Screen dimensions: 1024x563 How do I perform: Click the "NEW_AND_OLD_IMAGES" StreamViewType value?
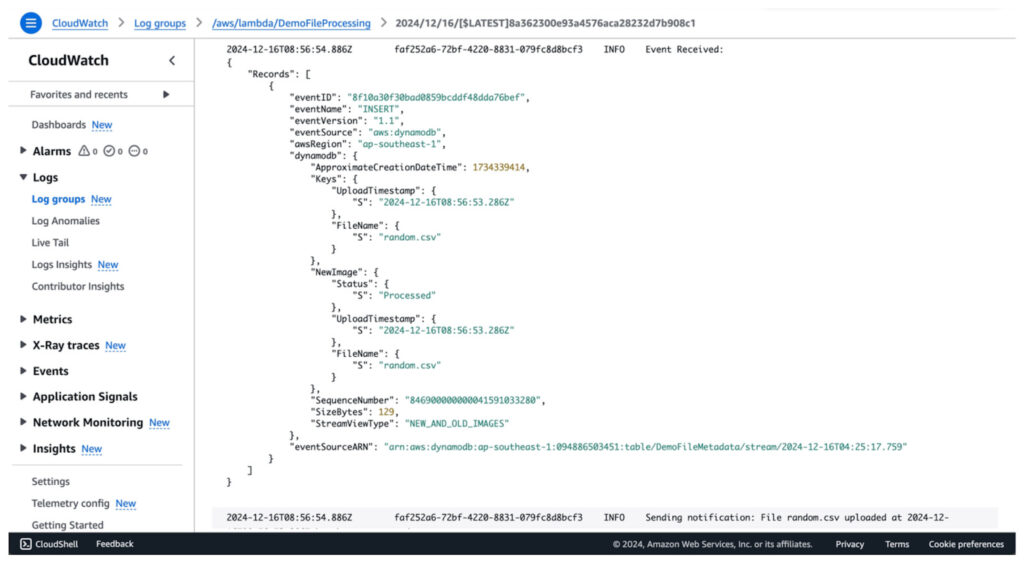(x=456, y=424)
